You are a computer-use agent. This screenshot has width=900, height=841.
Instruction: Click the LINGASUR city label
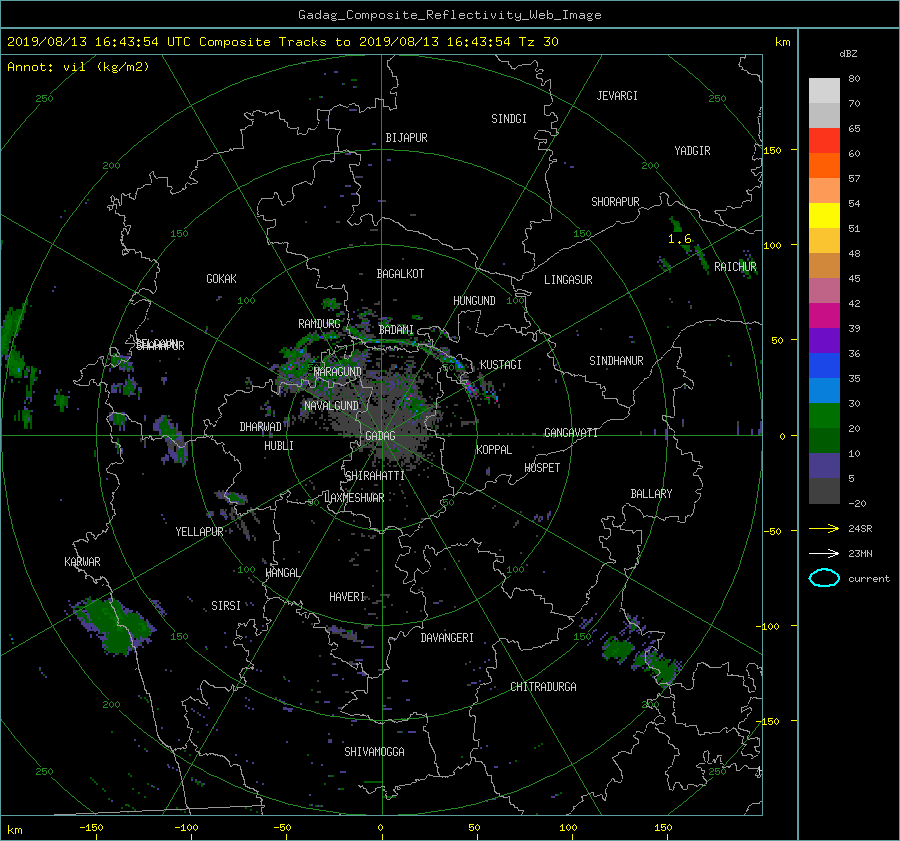click(x=568, y=280)
